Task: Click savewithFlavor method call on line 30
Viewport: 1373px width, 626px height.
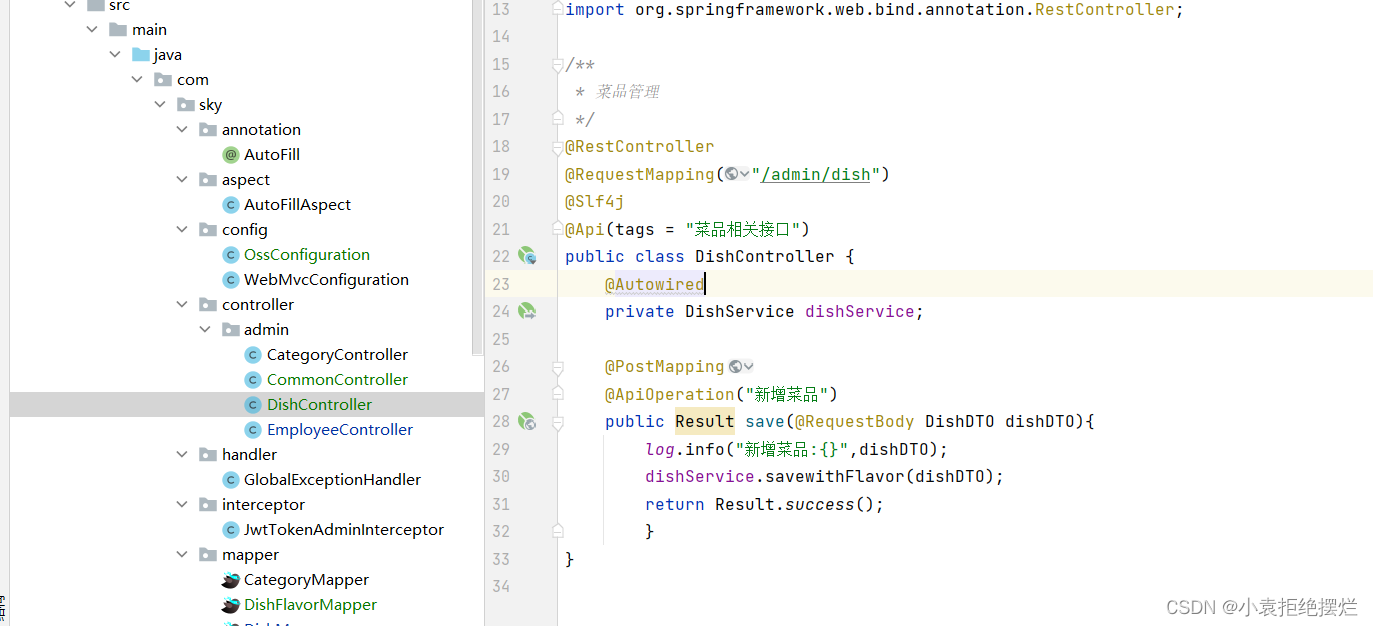Action: [834, 477]
